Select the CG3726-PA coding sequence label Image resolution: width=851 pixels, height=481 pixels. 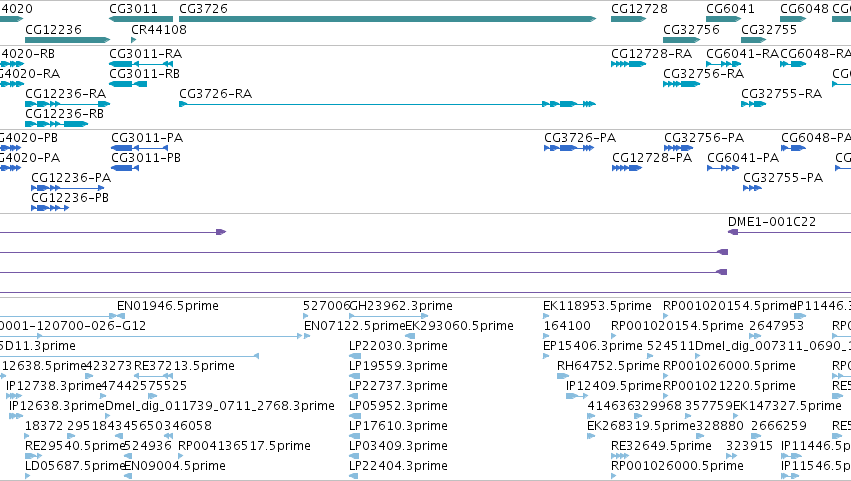(580, 138)
